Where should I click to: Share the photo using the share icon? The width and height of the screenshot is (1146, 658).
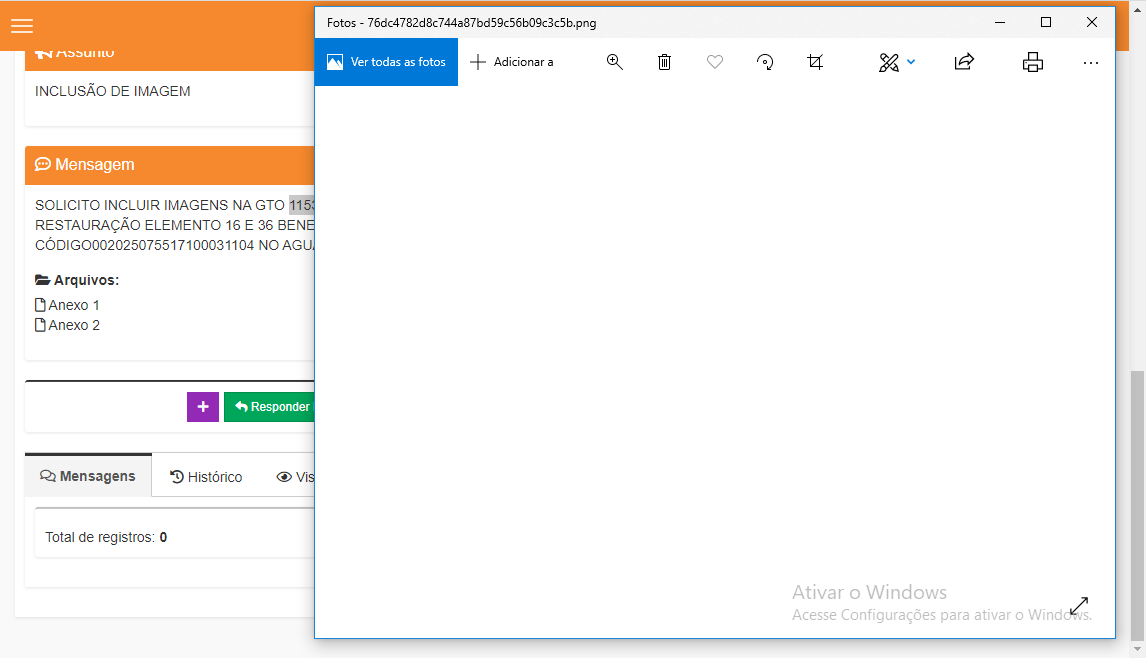pyautogui.click(x=964, y=62)
